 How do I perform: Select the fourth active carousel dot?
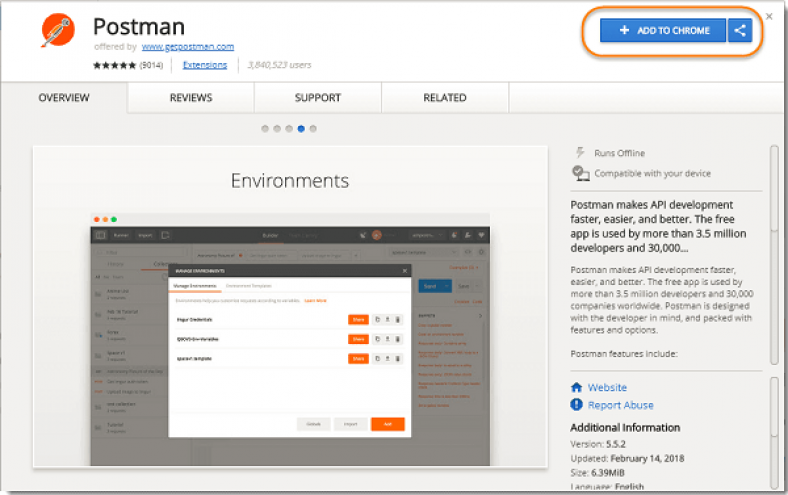[x=301, y=129]
